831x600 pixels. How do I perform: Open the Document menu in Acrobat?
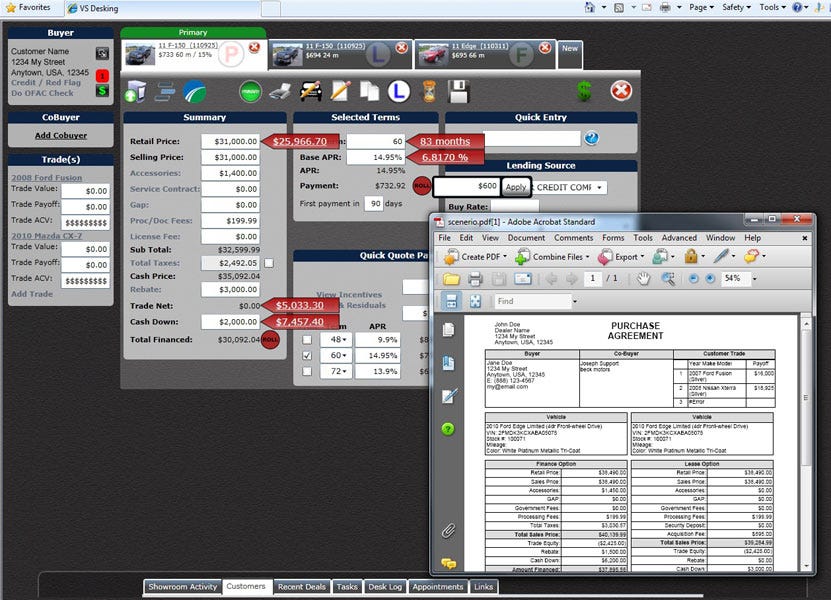(526, 238)
